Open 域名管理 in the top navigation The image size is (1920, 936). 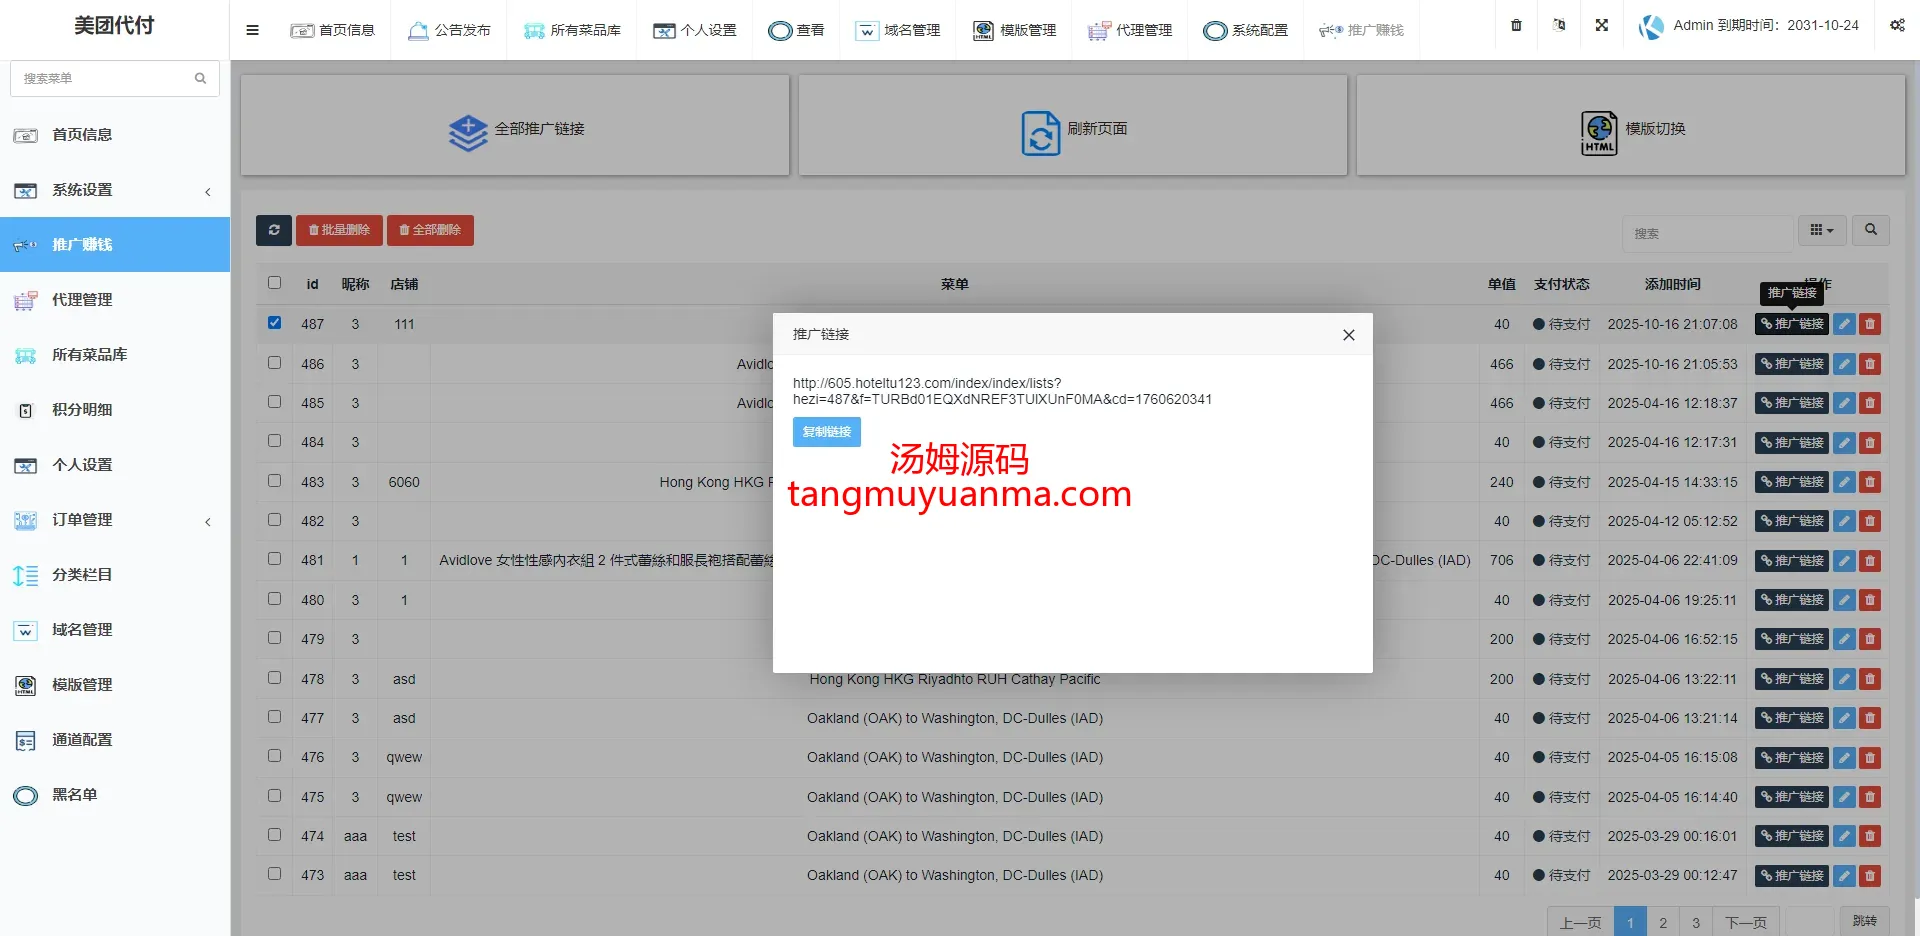coord(898,30)
